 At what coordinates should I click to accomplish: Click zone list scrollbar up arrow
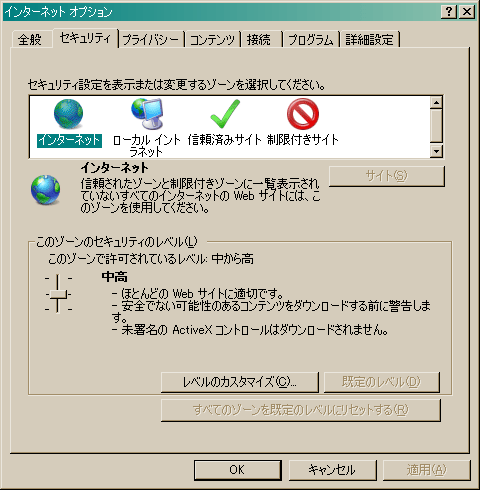click(436, 102)
